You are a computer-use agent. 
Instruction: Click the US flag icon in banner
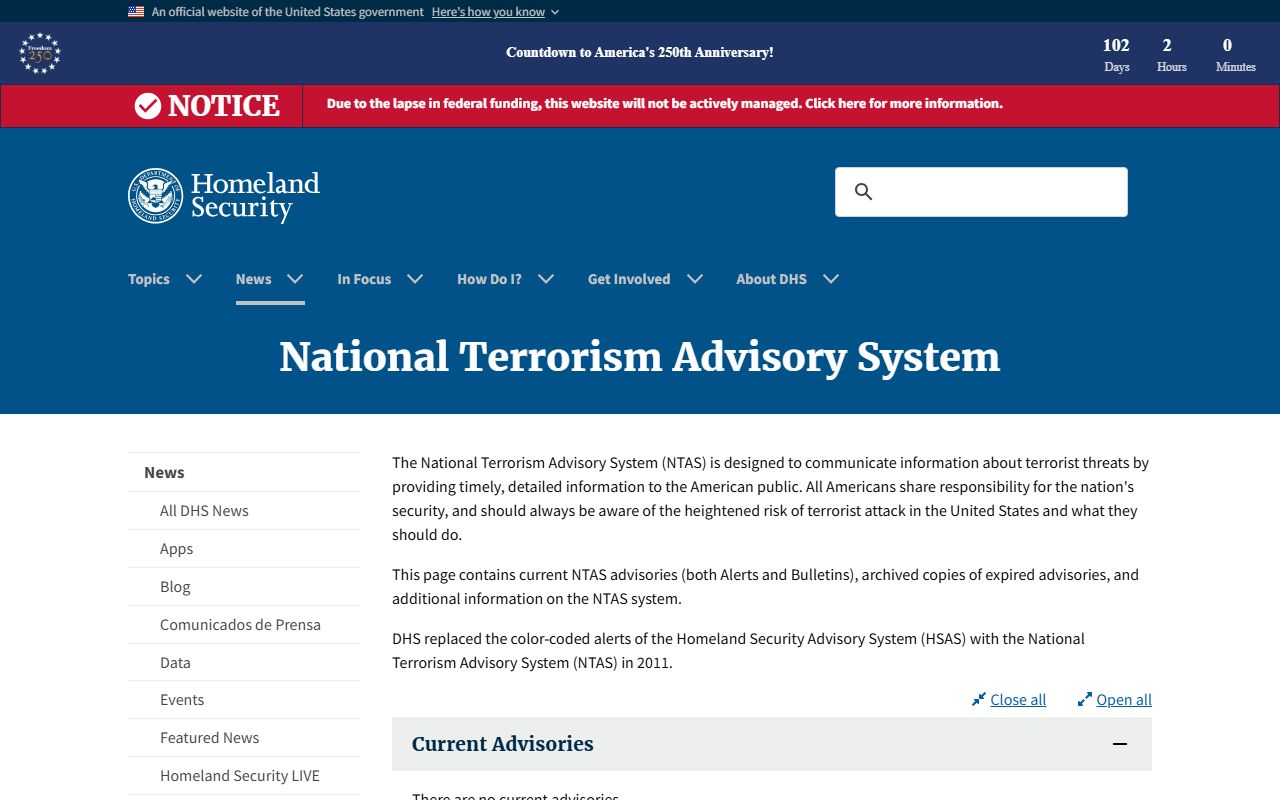(136, 12)
